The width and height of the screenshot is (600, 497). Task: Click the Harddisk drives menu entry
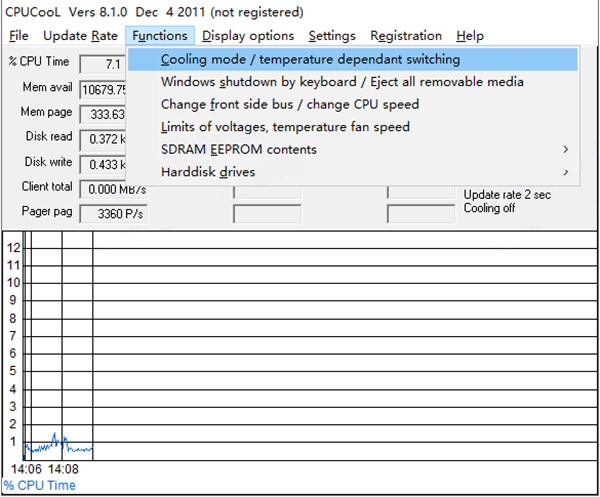(x=352, y=172)
